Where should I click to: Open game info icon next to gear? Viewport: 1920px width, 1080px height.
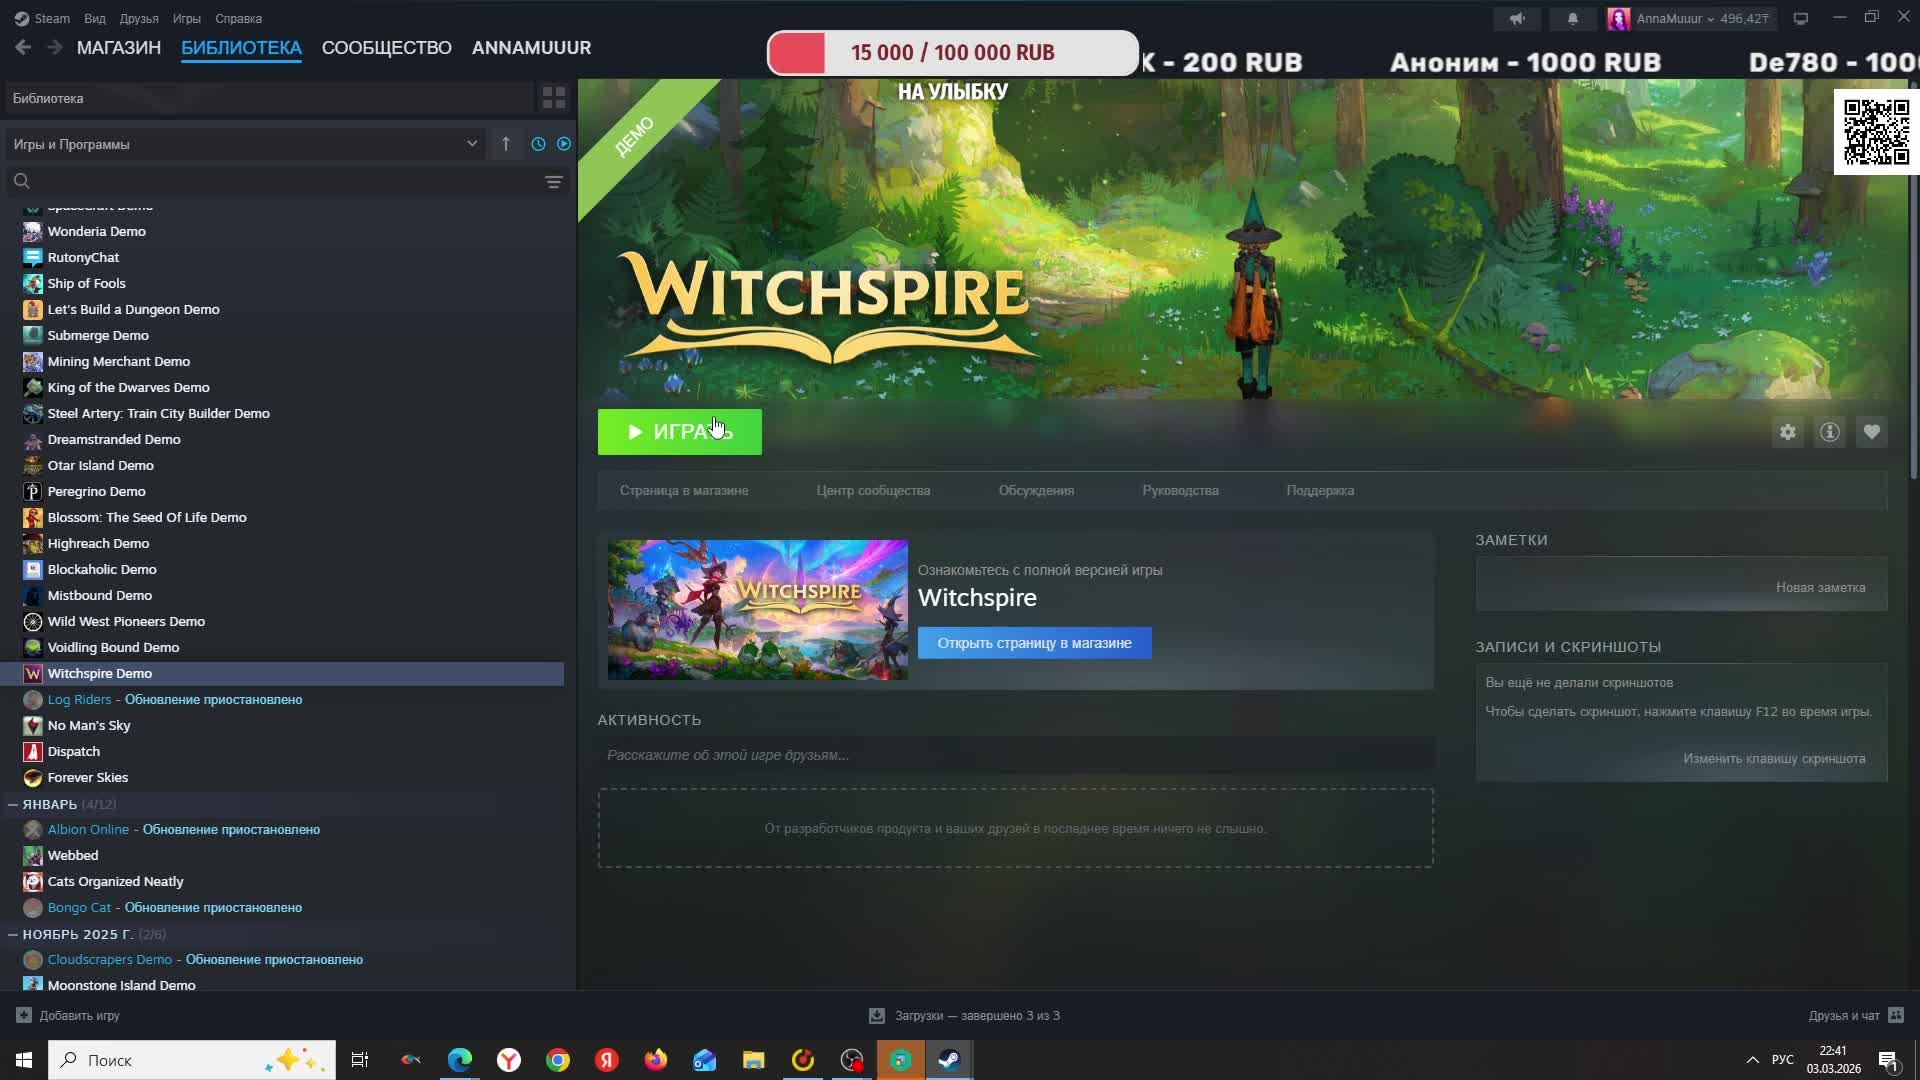click(1829, 432)
